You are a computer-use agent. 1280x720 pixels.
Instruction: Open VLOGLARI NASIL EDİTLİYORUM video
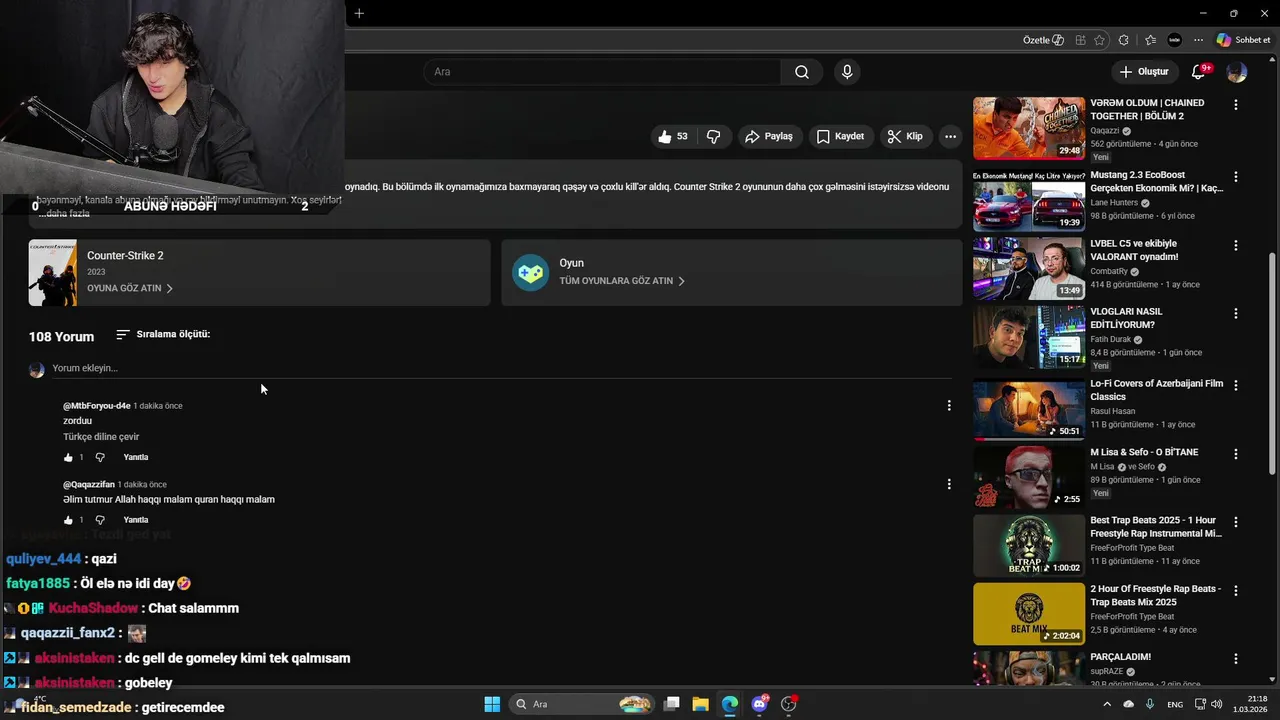click(x=1029, y=337)
